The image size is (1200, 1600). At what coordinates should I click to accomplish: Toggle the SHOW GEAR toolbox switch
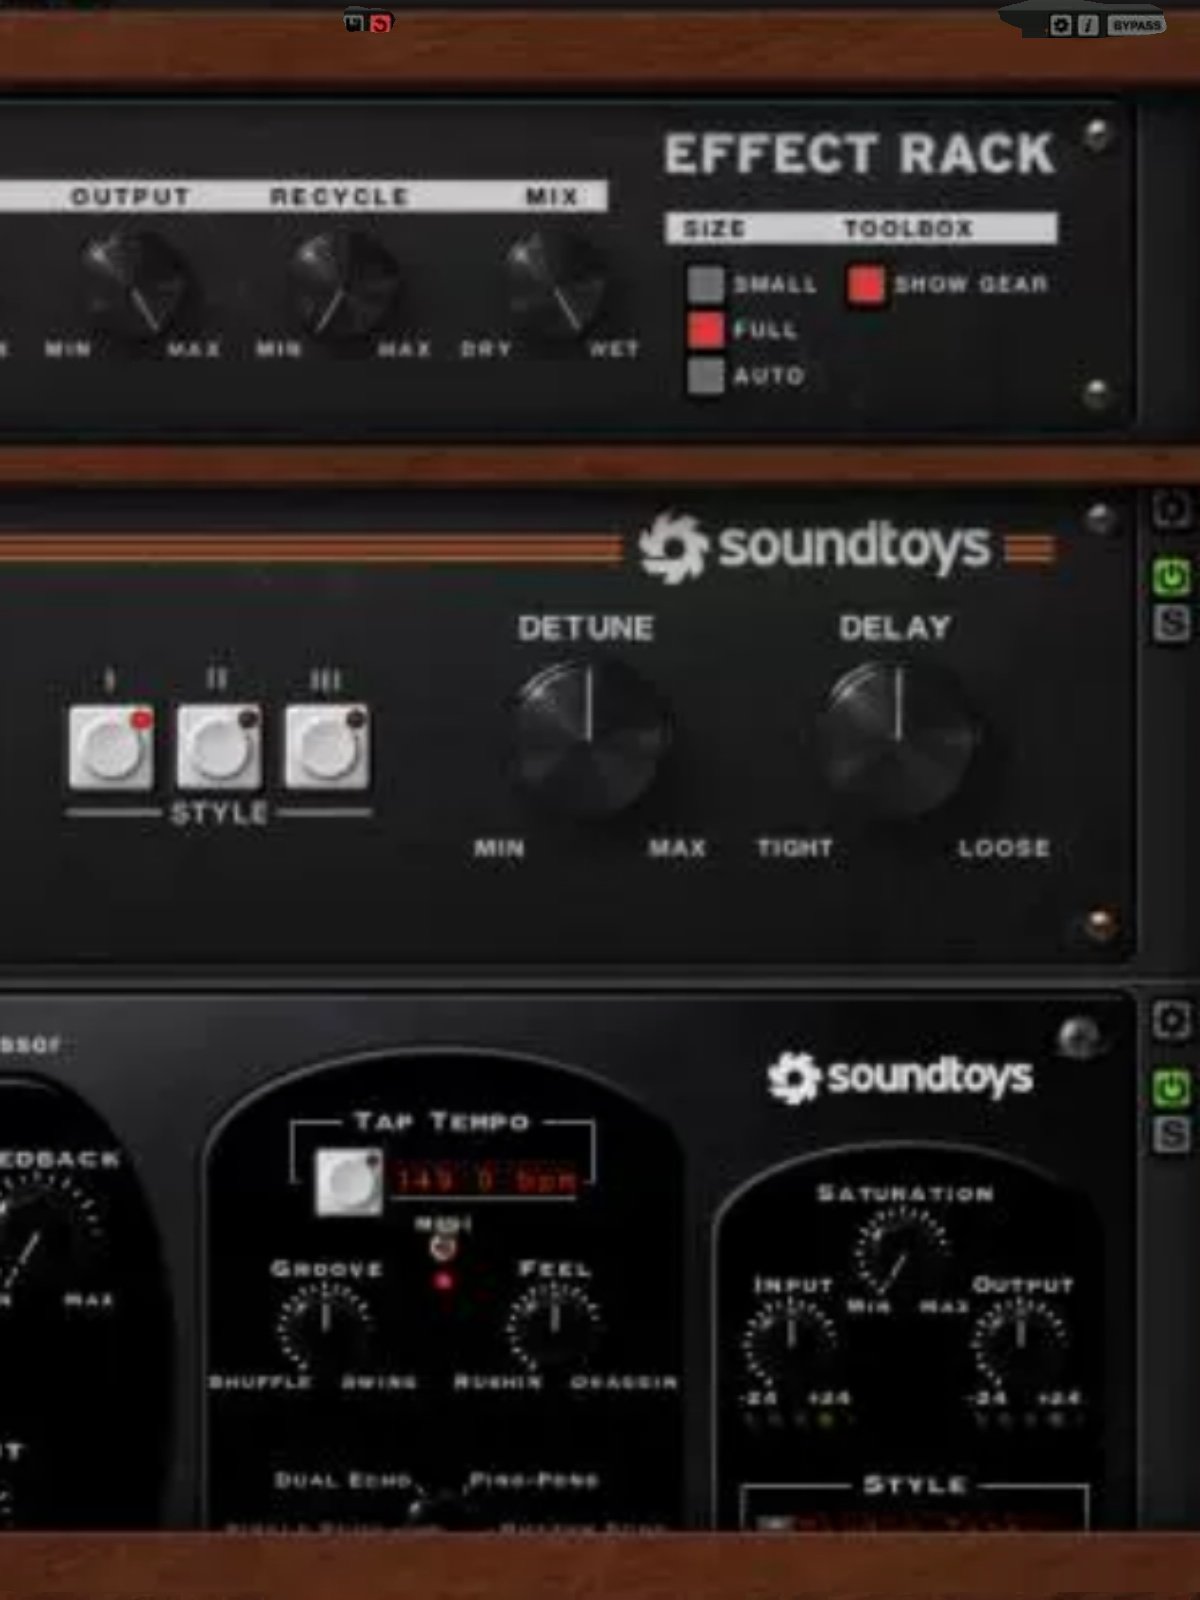866,284
